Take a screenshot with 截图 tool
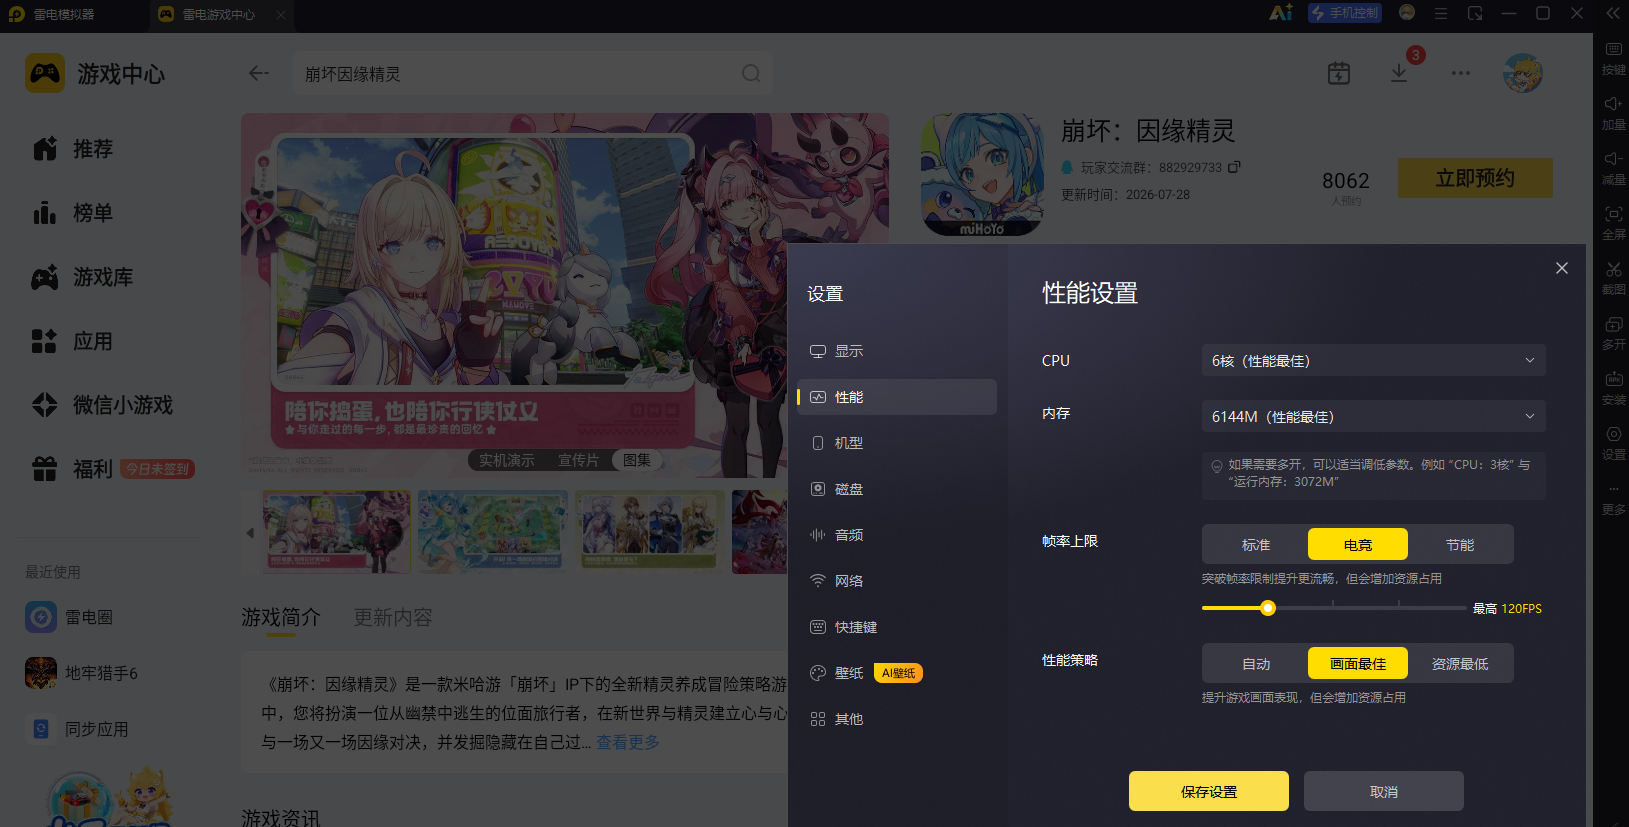The height and width of the screenshot is (827, 1629). coord(1613,279)
